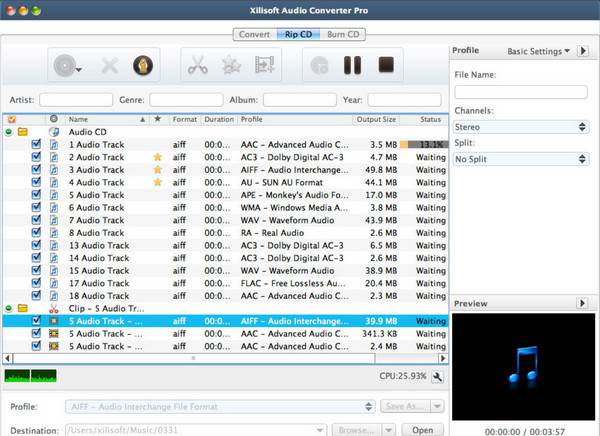This screenshot has height=436, width=600.
Task: Uncheck 15 Audio Track checkbox
Action: (x=36, y=270)
